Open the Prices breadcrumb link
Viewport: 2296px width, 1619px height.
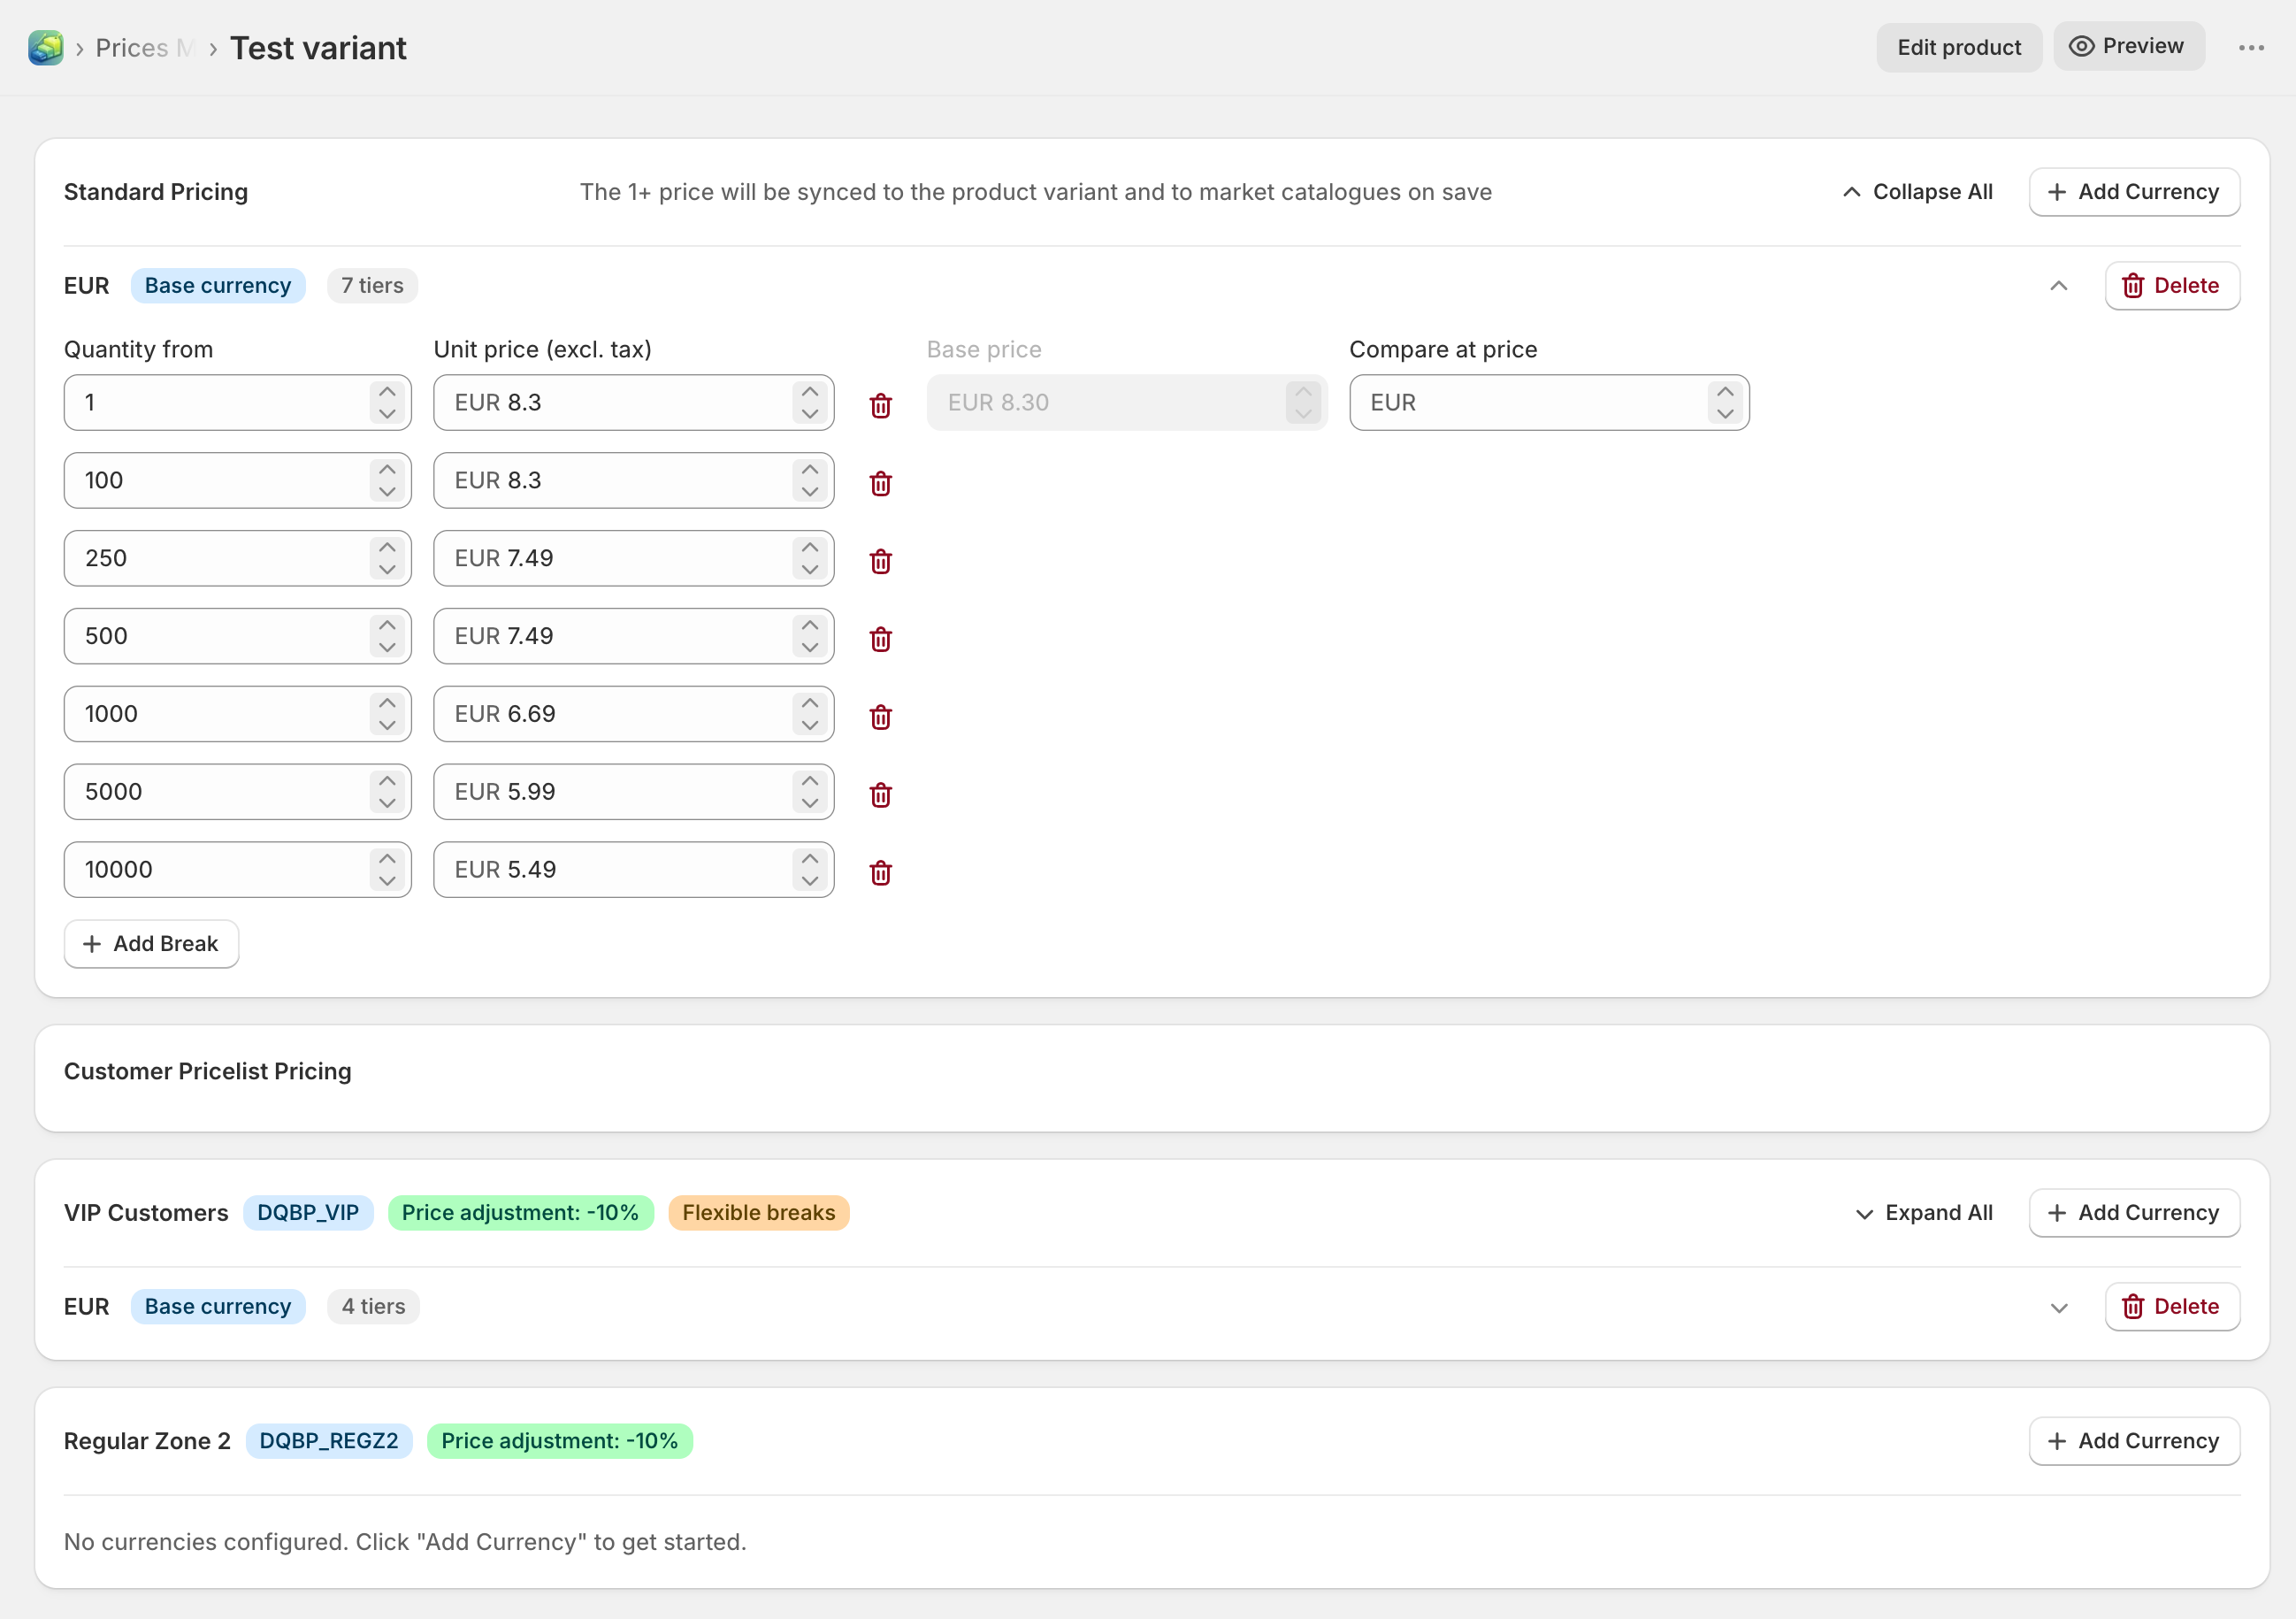point(143,48)
